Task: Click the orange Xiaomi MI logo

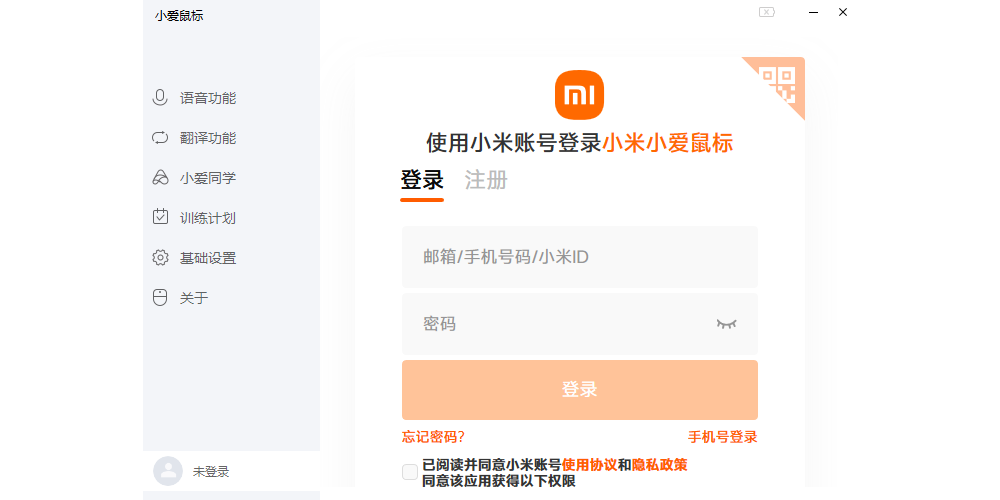Action: [x=580, y=95]
